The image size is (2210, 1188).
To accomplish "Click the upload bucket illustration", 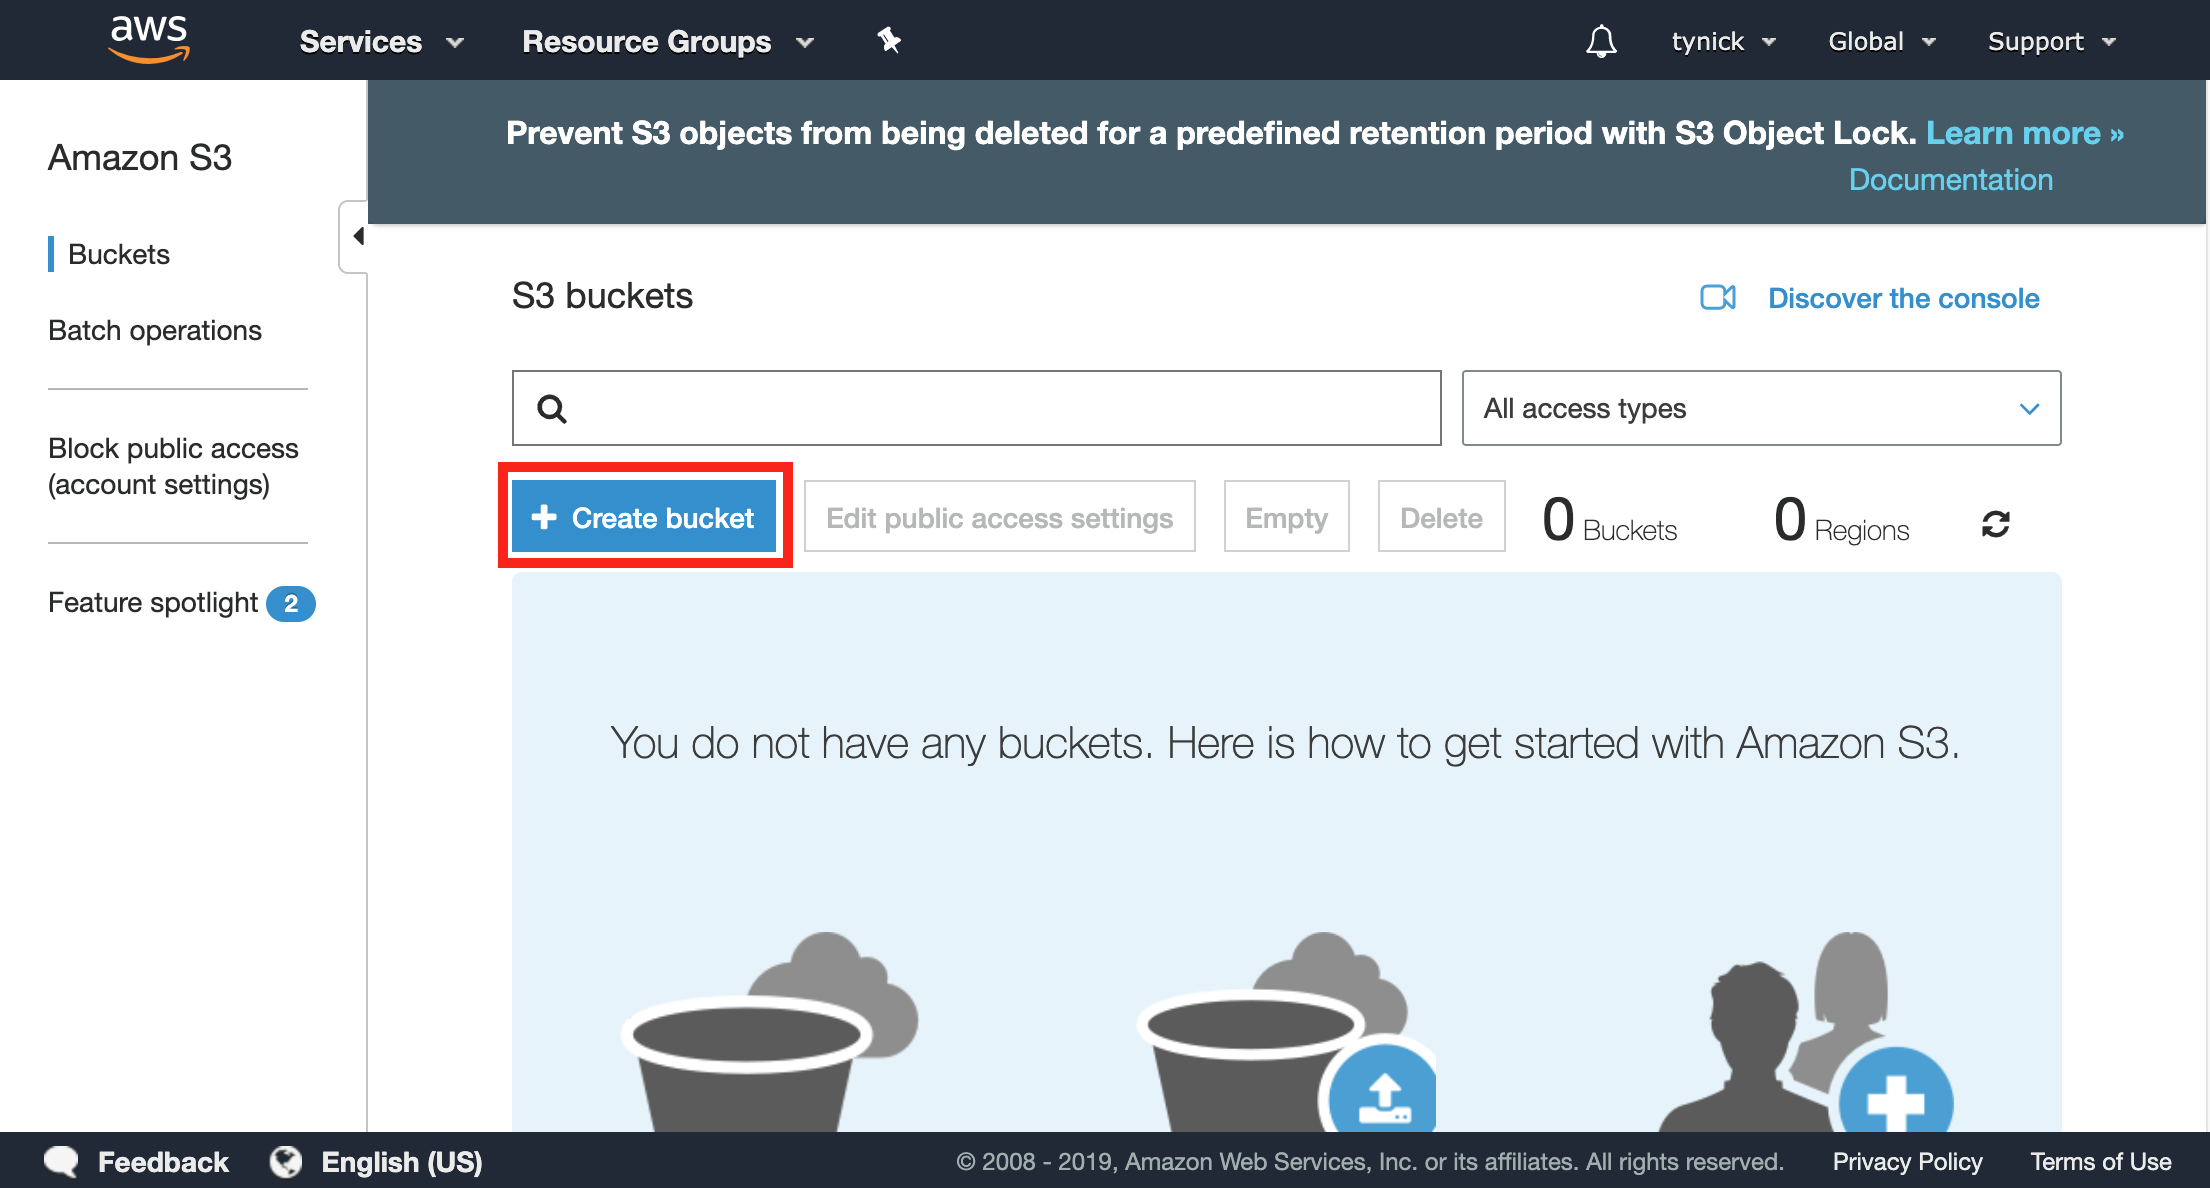I will tap(1288, 1032).
